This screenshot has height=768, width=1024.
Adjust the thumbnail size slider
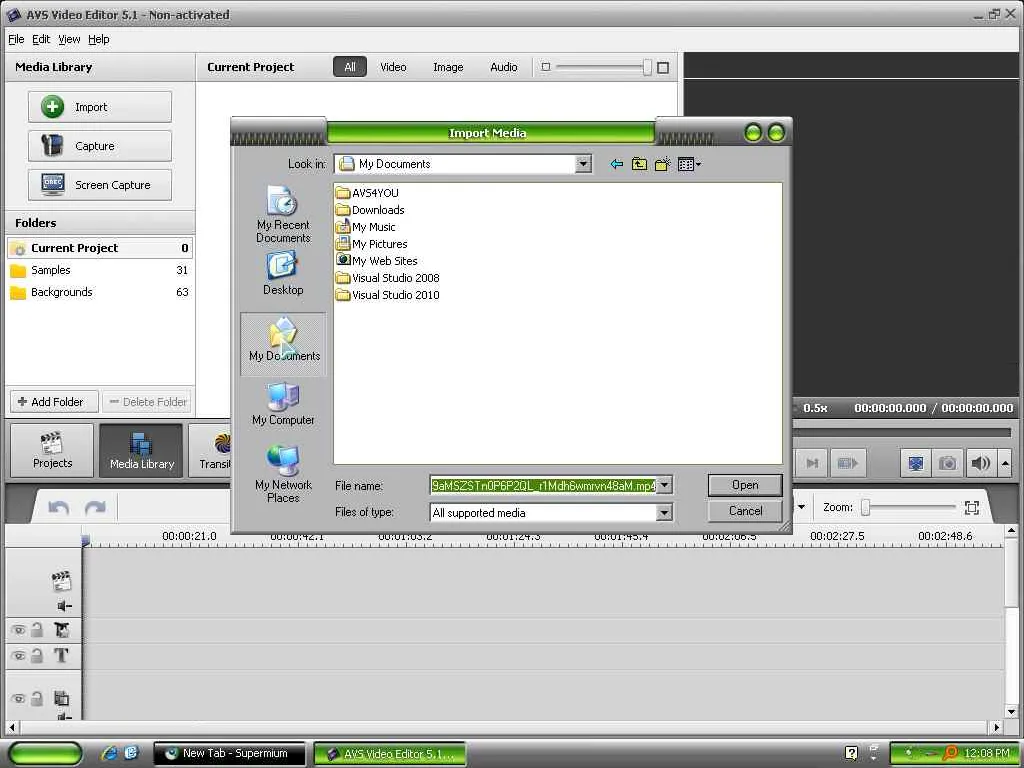(647, 67)
